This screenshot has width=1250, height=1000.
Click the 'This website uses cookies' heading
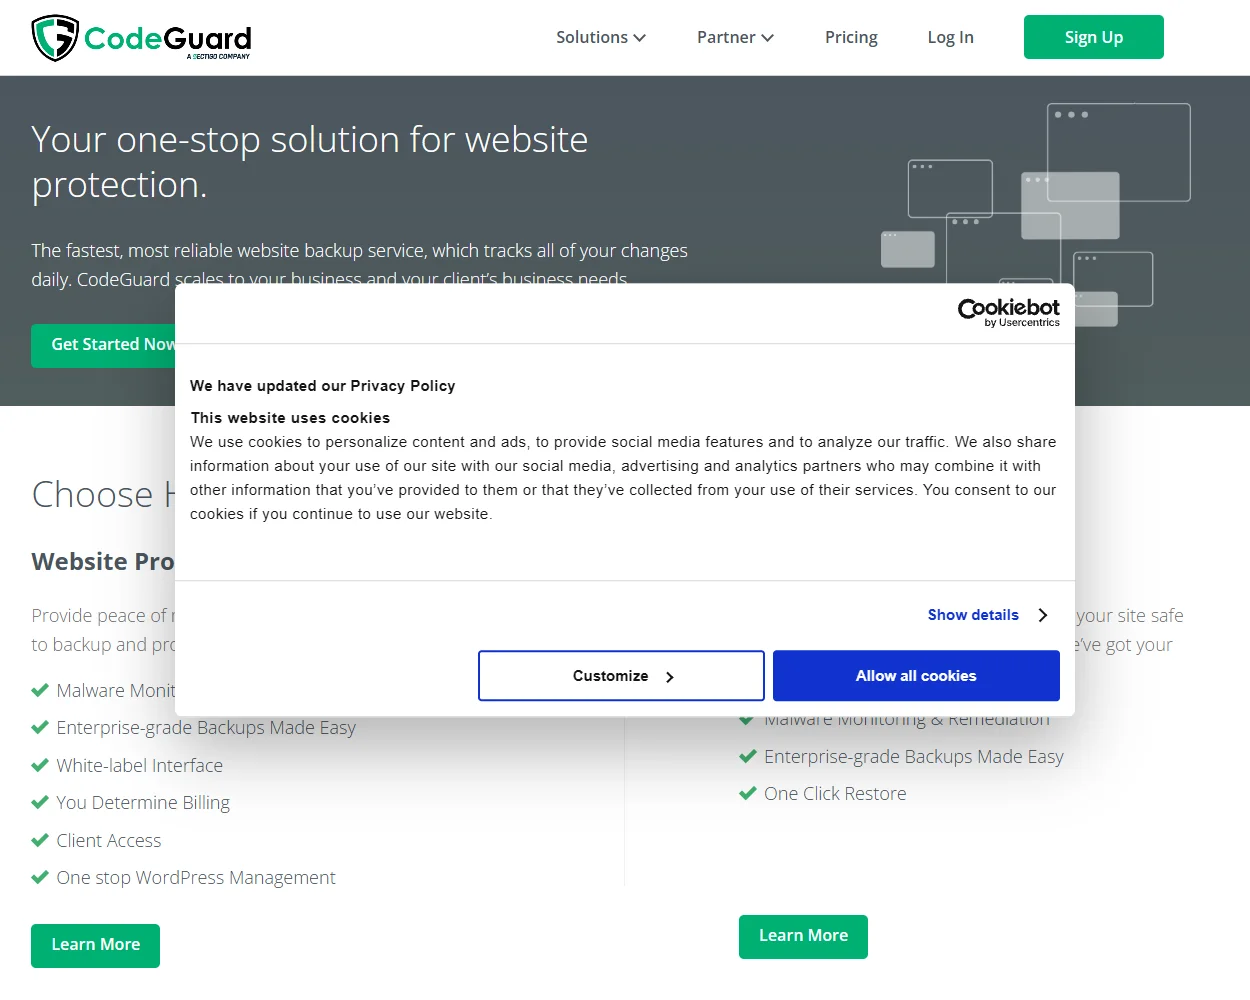click(290, 418)
